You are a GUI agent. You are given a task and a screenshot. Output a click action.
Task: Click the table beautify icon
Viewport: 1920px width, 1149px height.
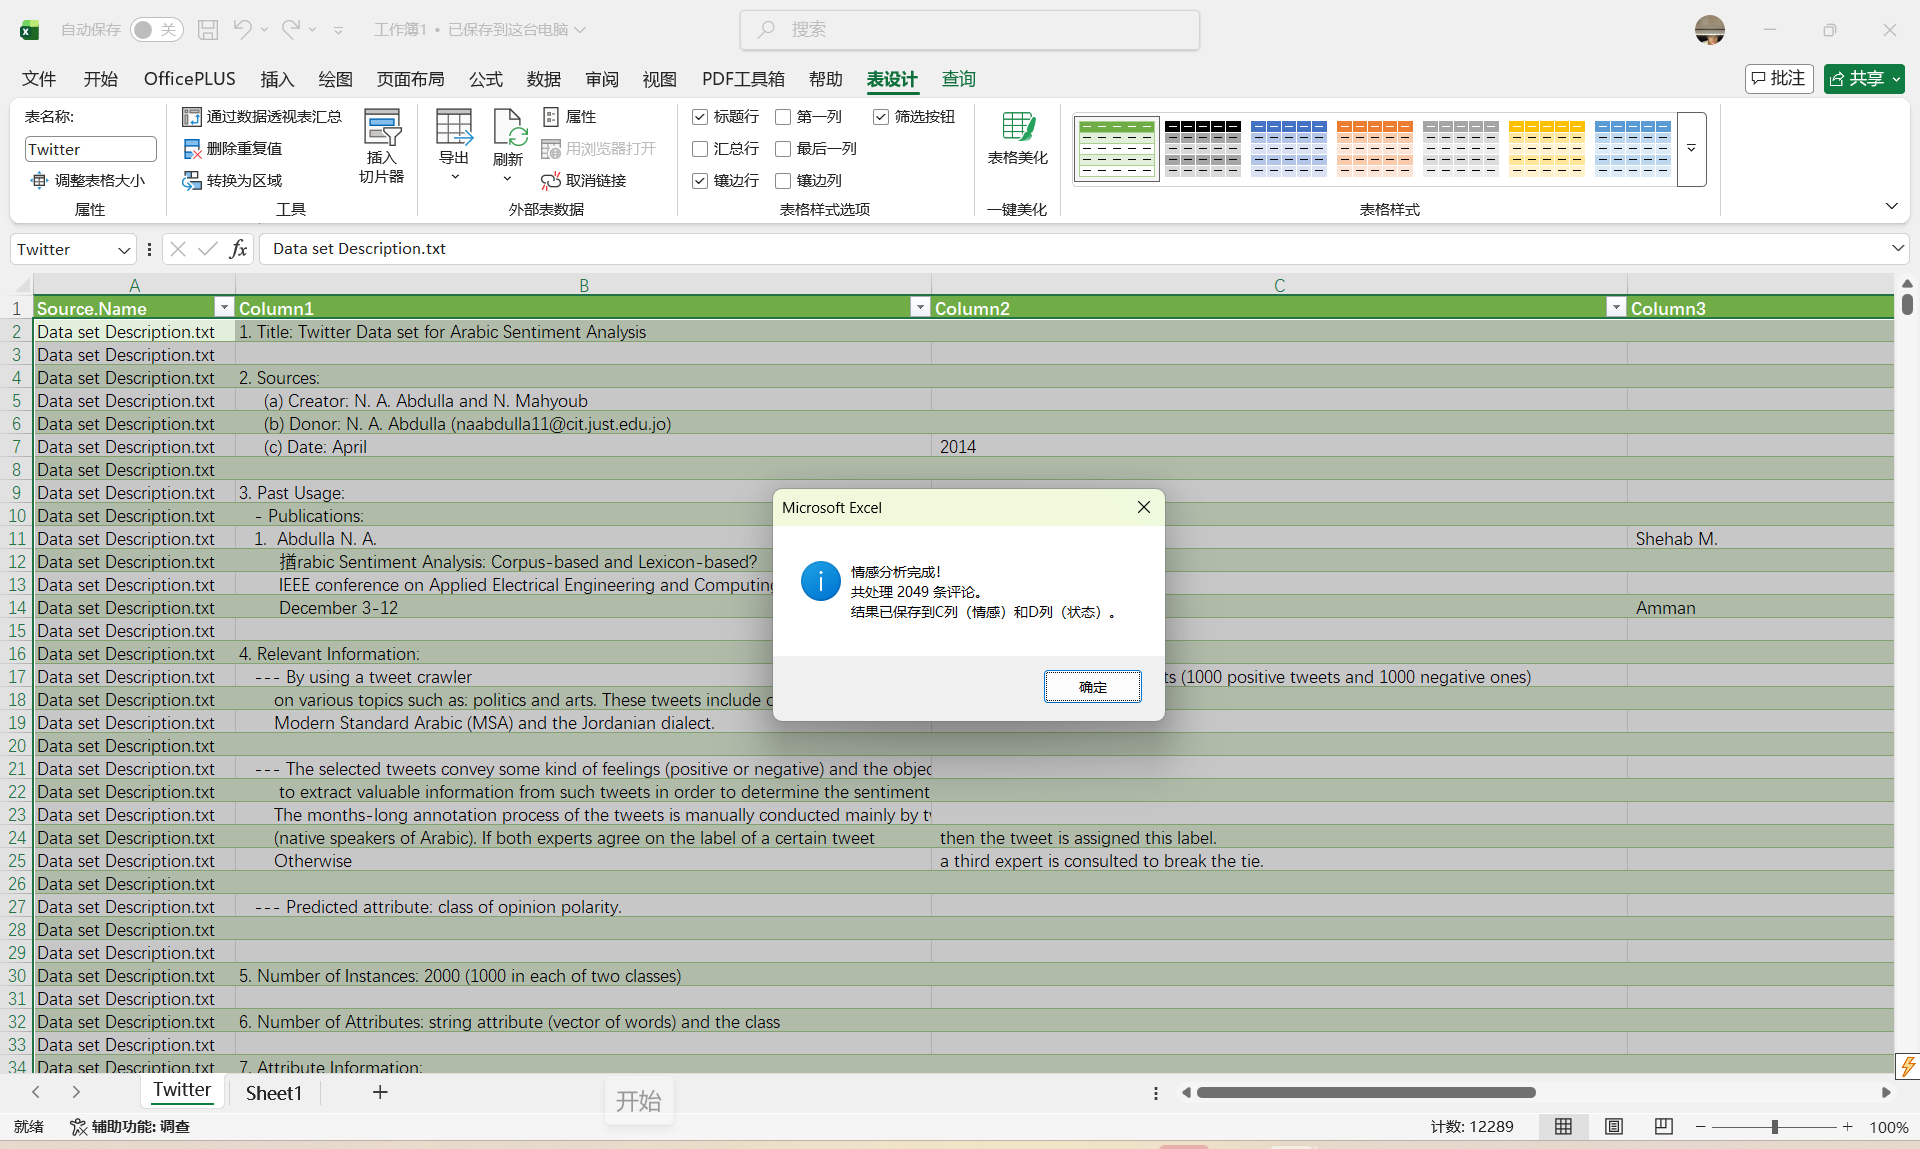pyautogui.click(x=1017, y=128)
